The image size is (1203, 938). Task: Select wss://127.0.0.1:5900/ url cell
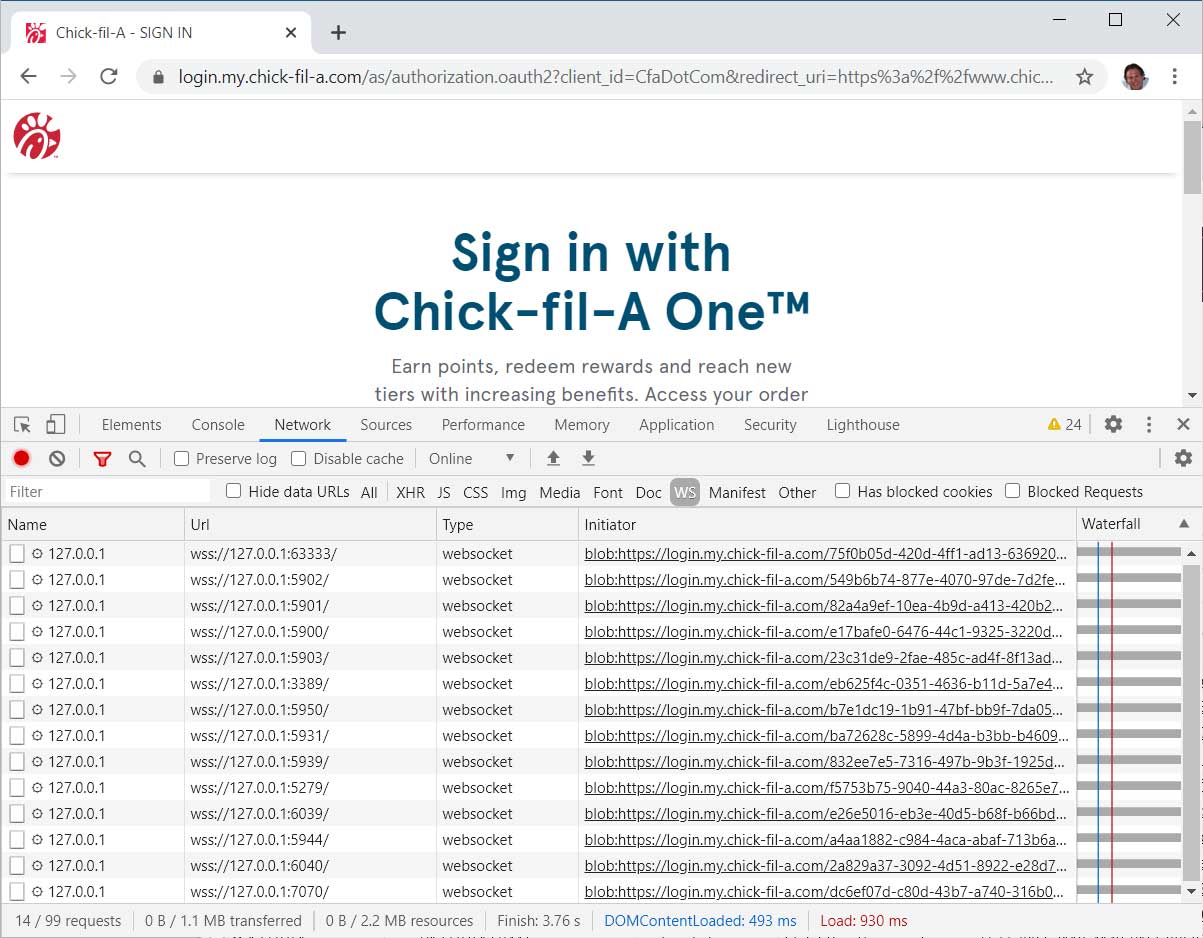coord(311,631)
